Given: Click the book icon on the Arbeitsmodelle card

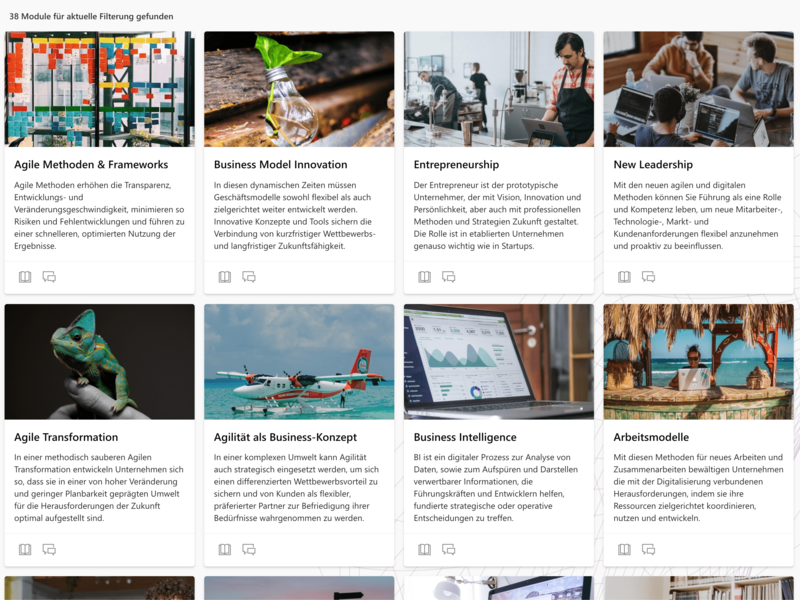Looking at the screenshot, I should click(x=624, y=549).
